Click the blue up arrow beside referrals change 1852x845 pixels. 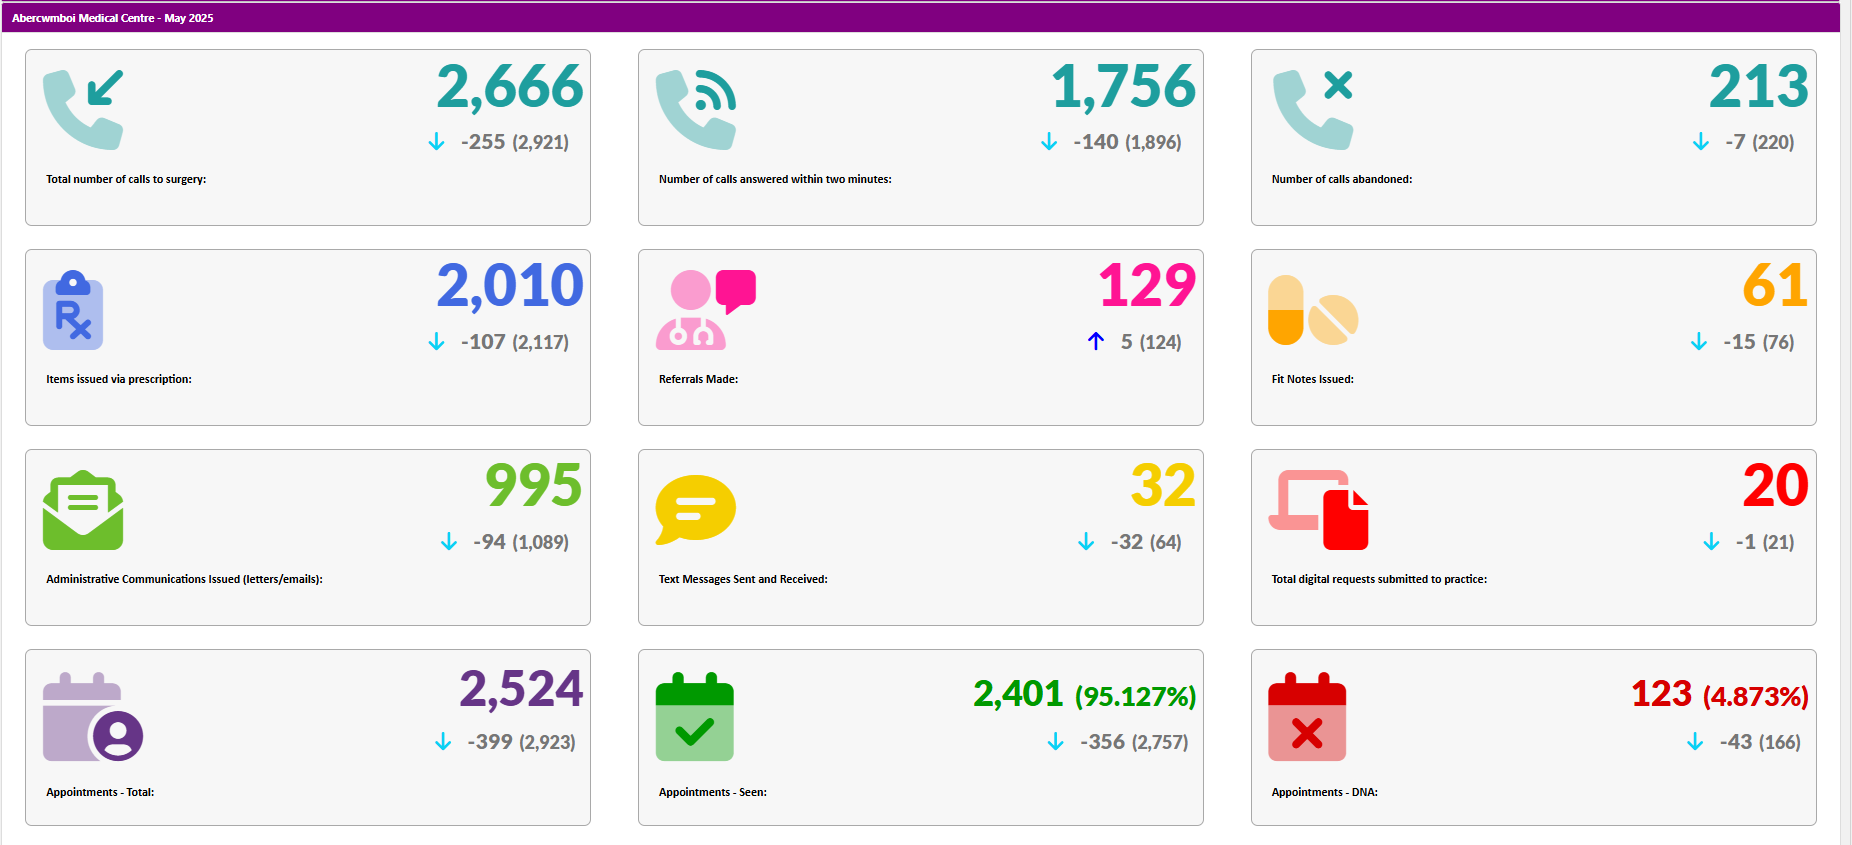point(1096,342)
